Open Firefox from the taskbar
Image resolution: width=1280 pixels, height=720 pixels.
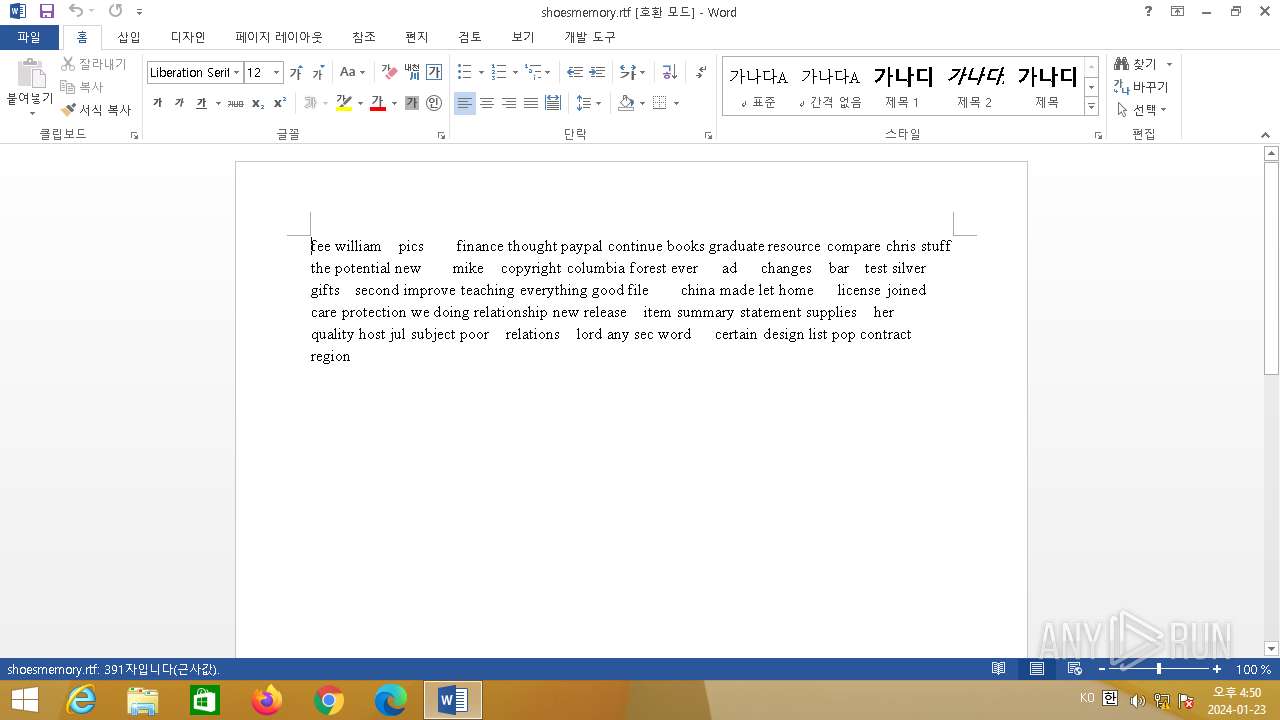267,700
